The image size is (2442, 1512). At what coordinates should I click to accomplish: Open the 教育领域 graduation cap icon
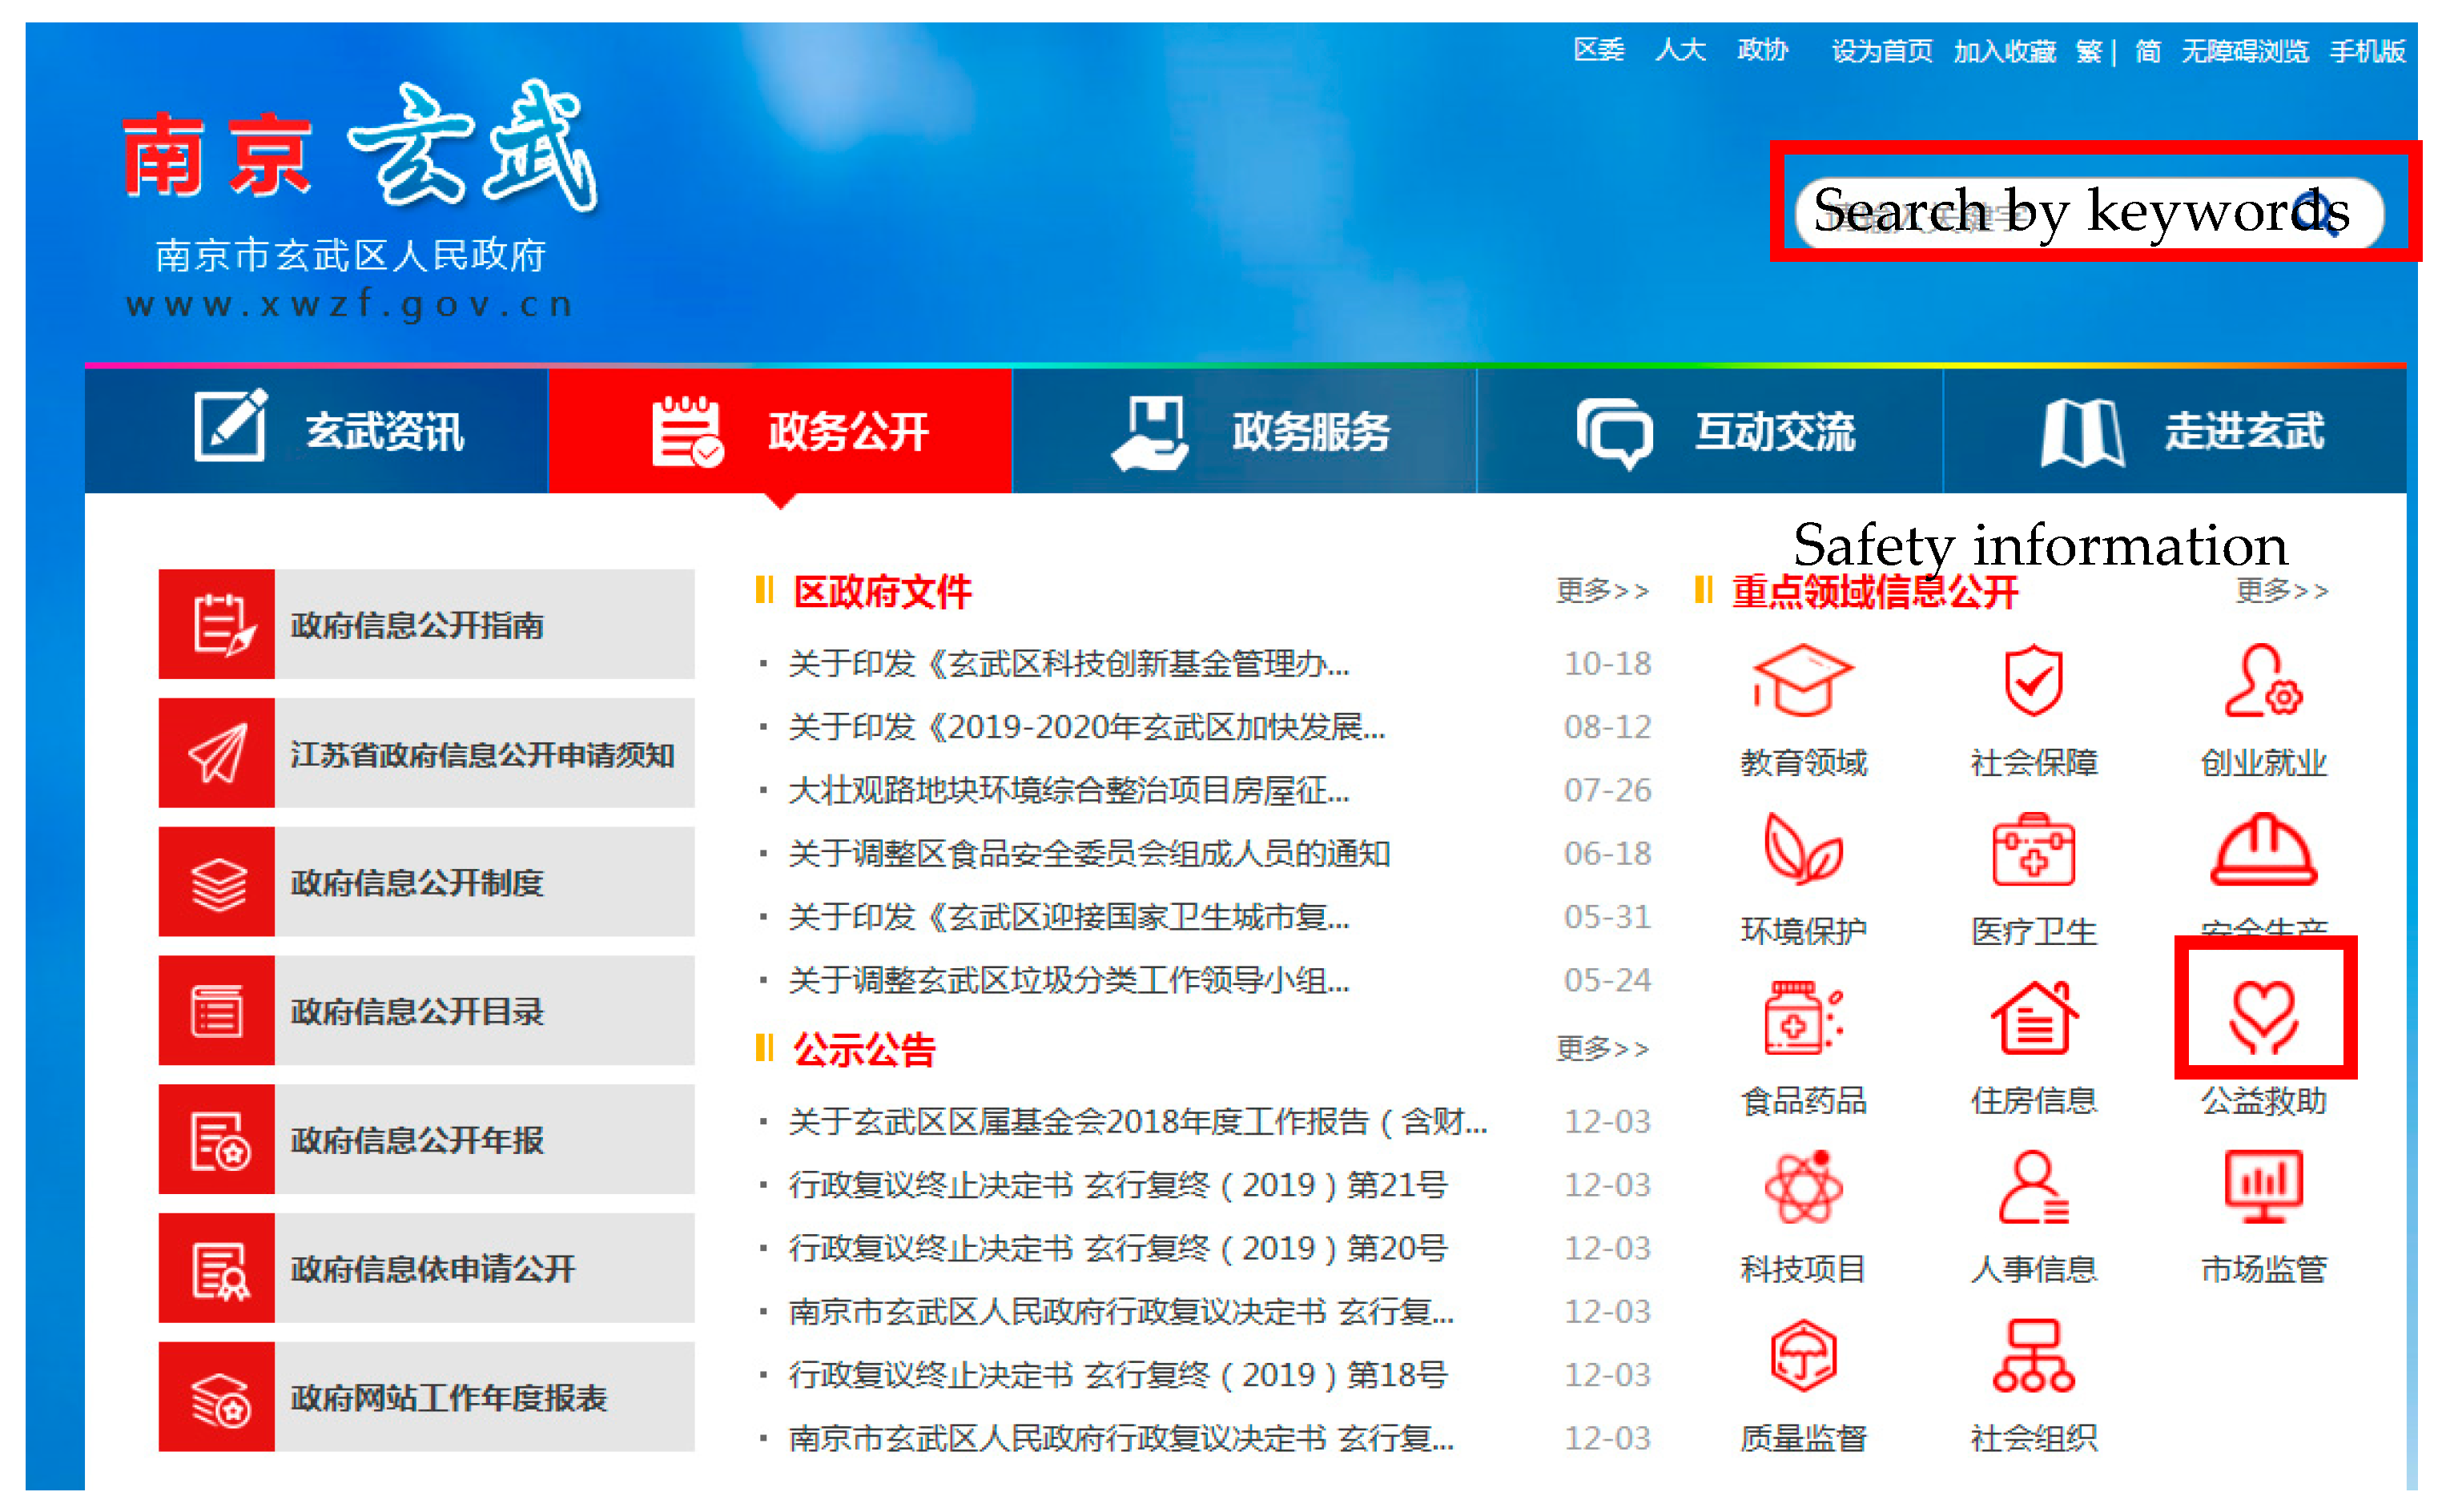coord(1802,681)
